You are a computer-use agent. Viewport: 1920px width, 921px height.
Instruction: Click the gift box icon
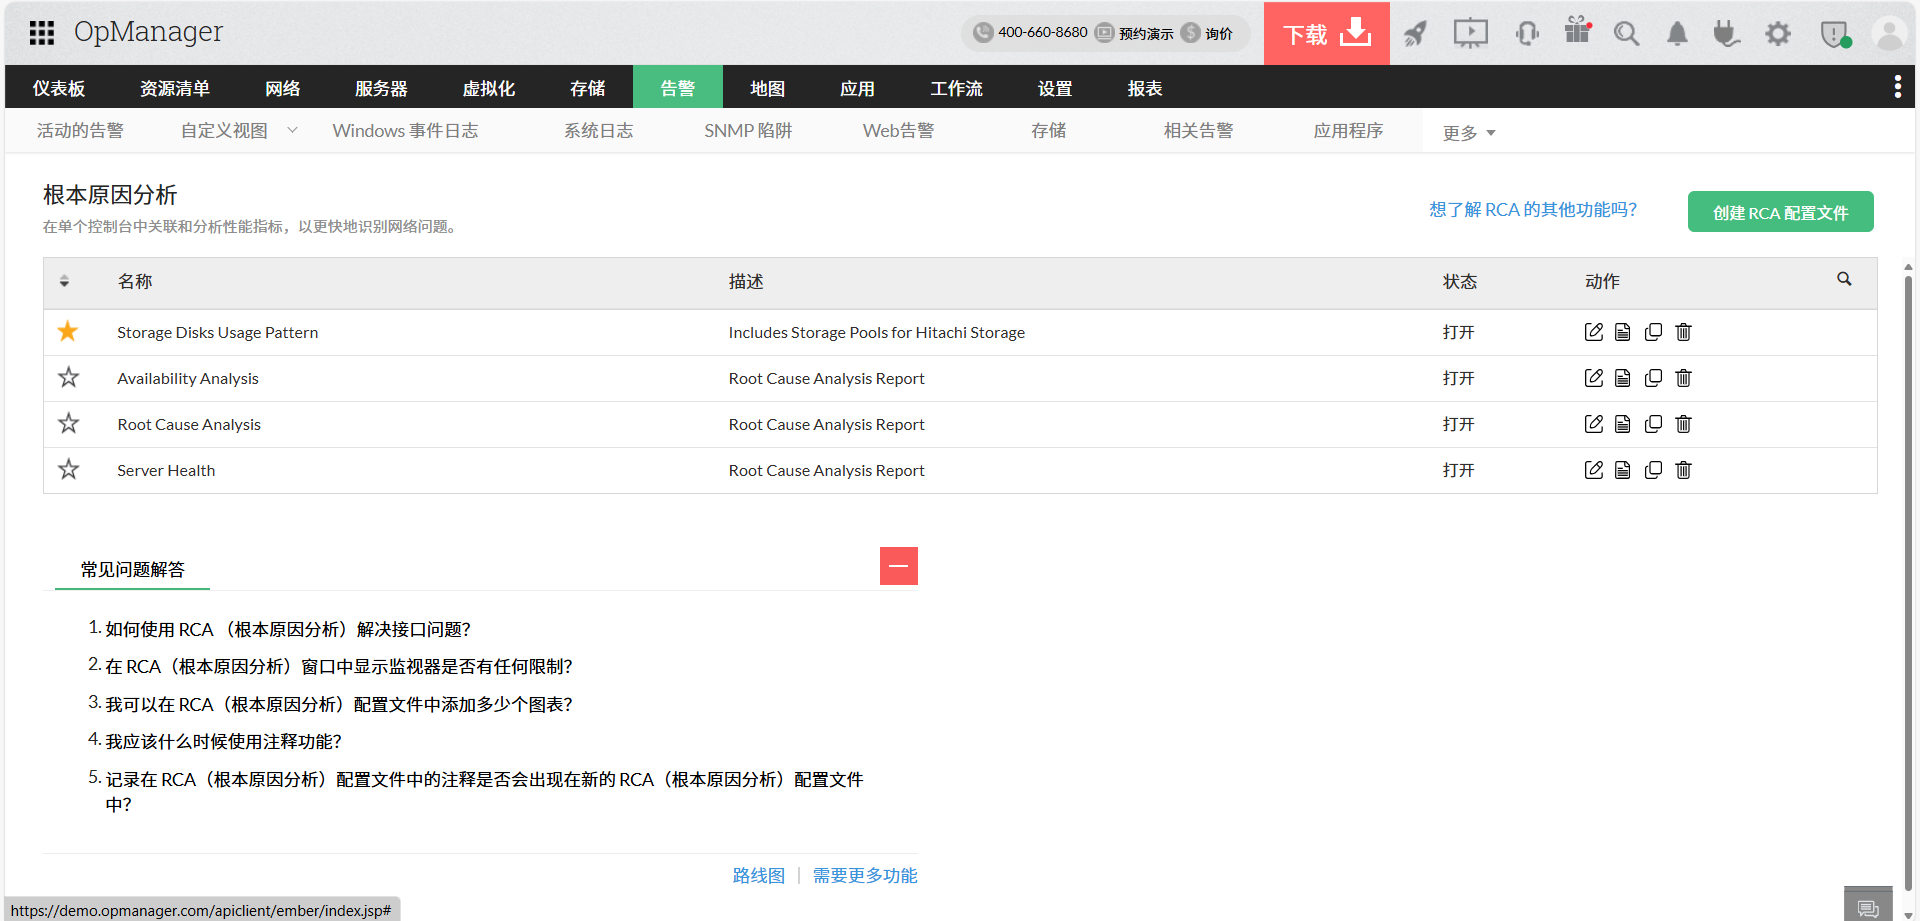tap(1577, 31)
